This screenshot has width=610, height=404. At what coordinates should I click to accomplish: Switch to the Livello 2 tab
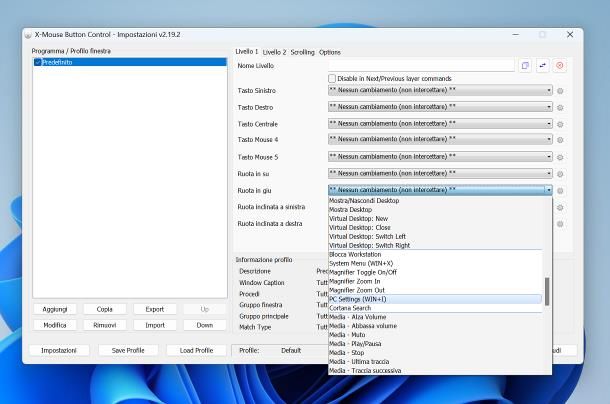[274, 52]
